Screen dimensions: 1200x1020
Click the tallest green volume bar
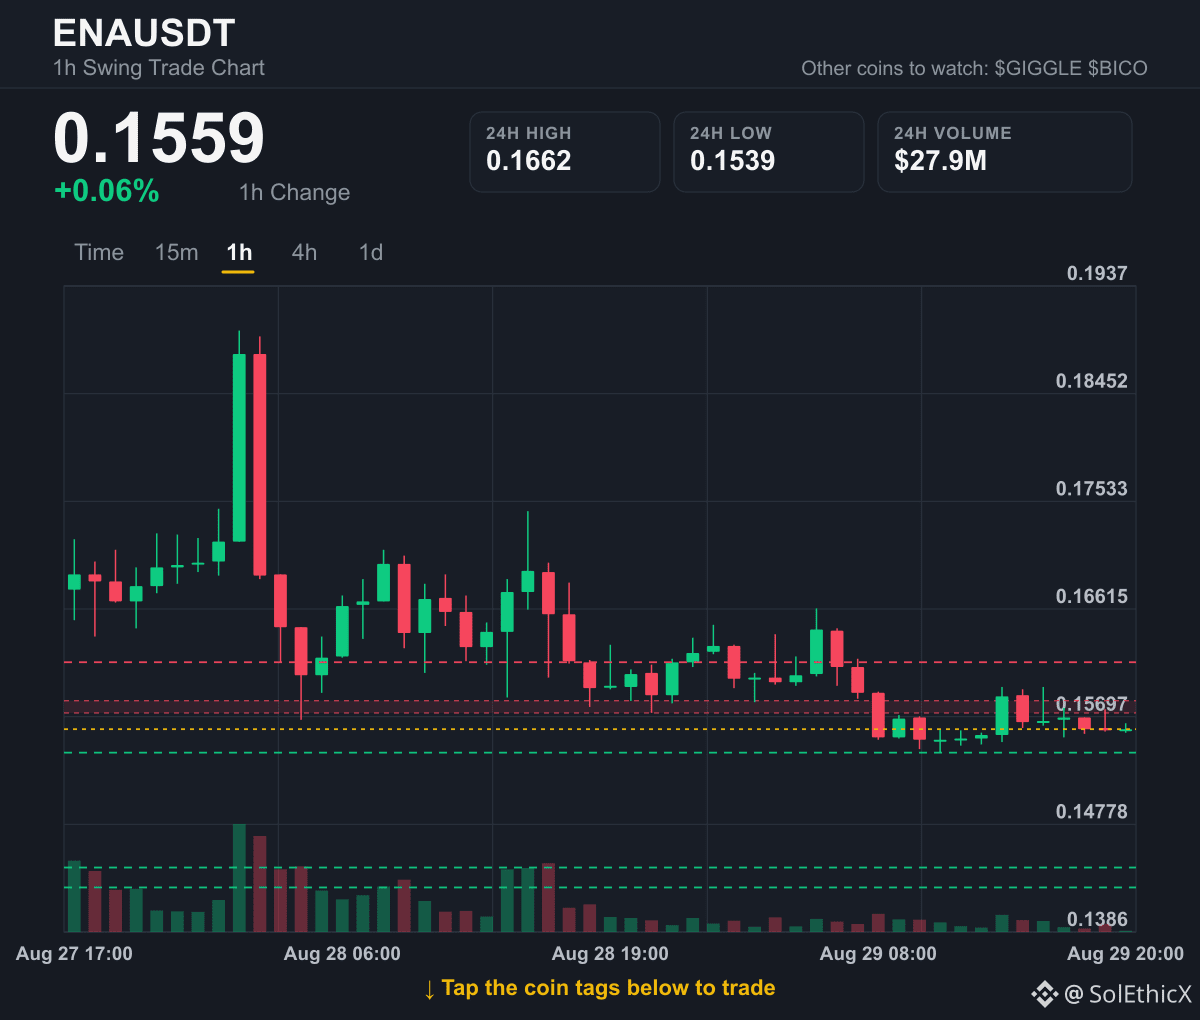[x=239, y=878]
